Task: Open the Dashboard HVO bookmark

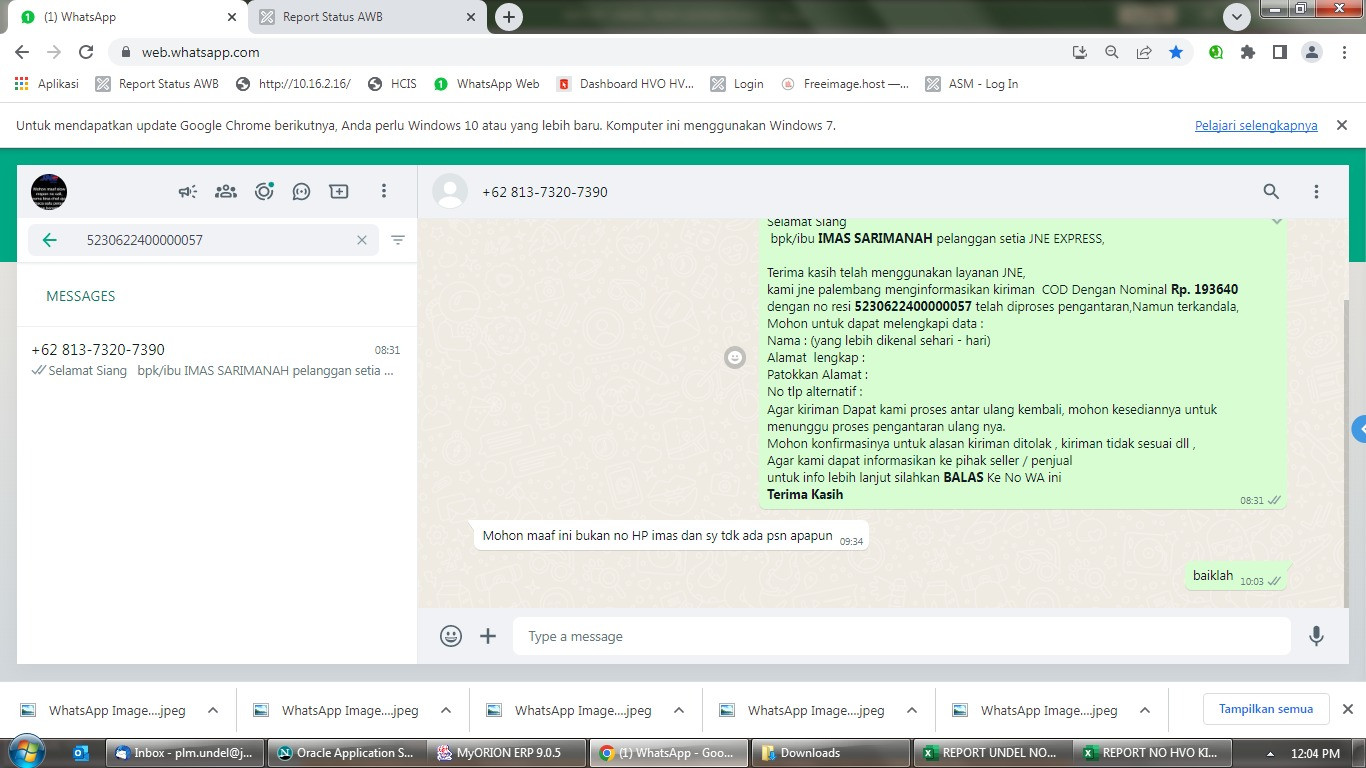Action: click(x=625, y=84)
